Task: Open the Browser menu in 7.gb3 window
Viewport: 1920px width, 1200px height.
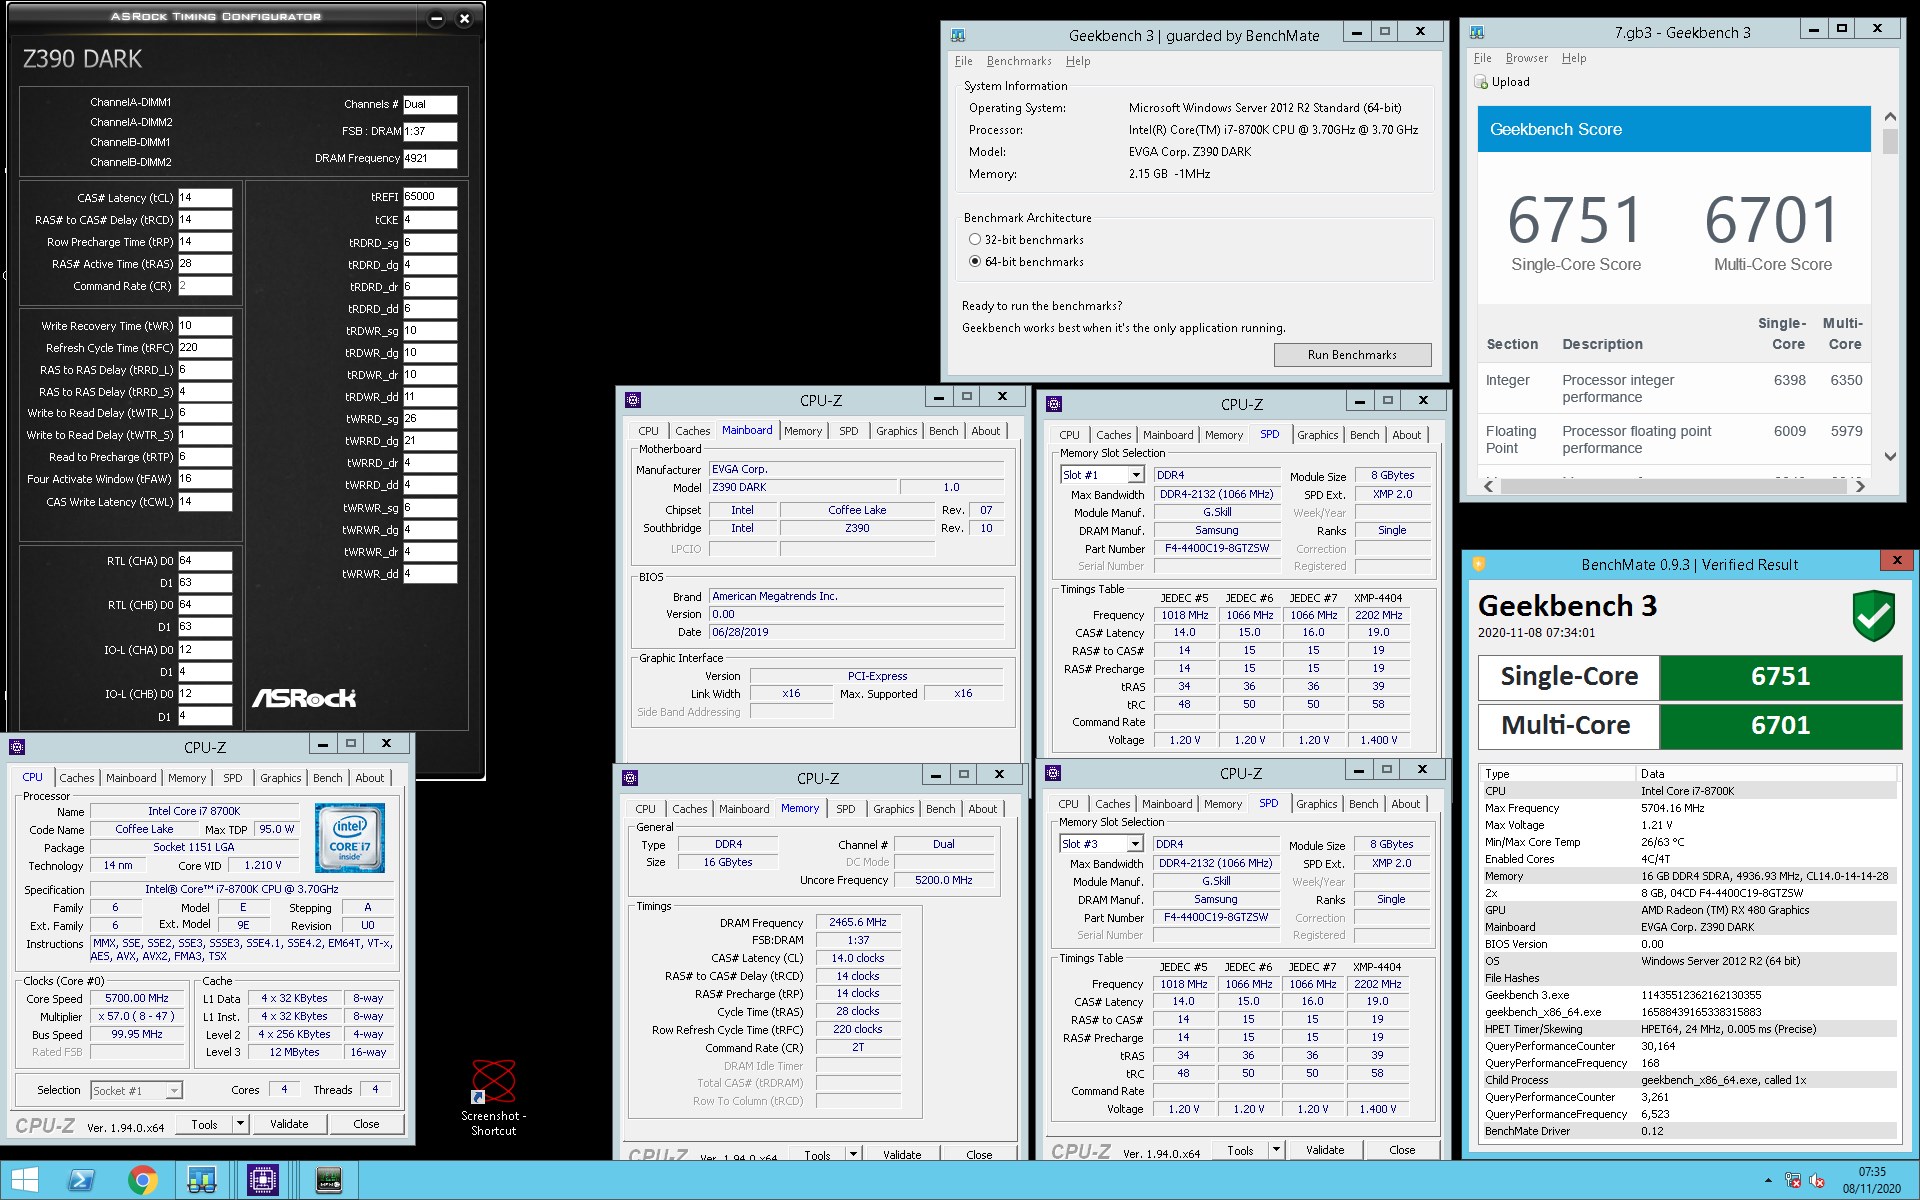Action: [1527, 58]
